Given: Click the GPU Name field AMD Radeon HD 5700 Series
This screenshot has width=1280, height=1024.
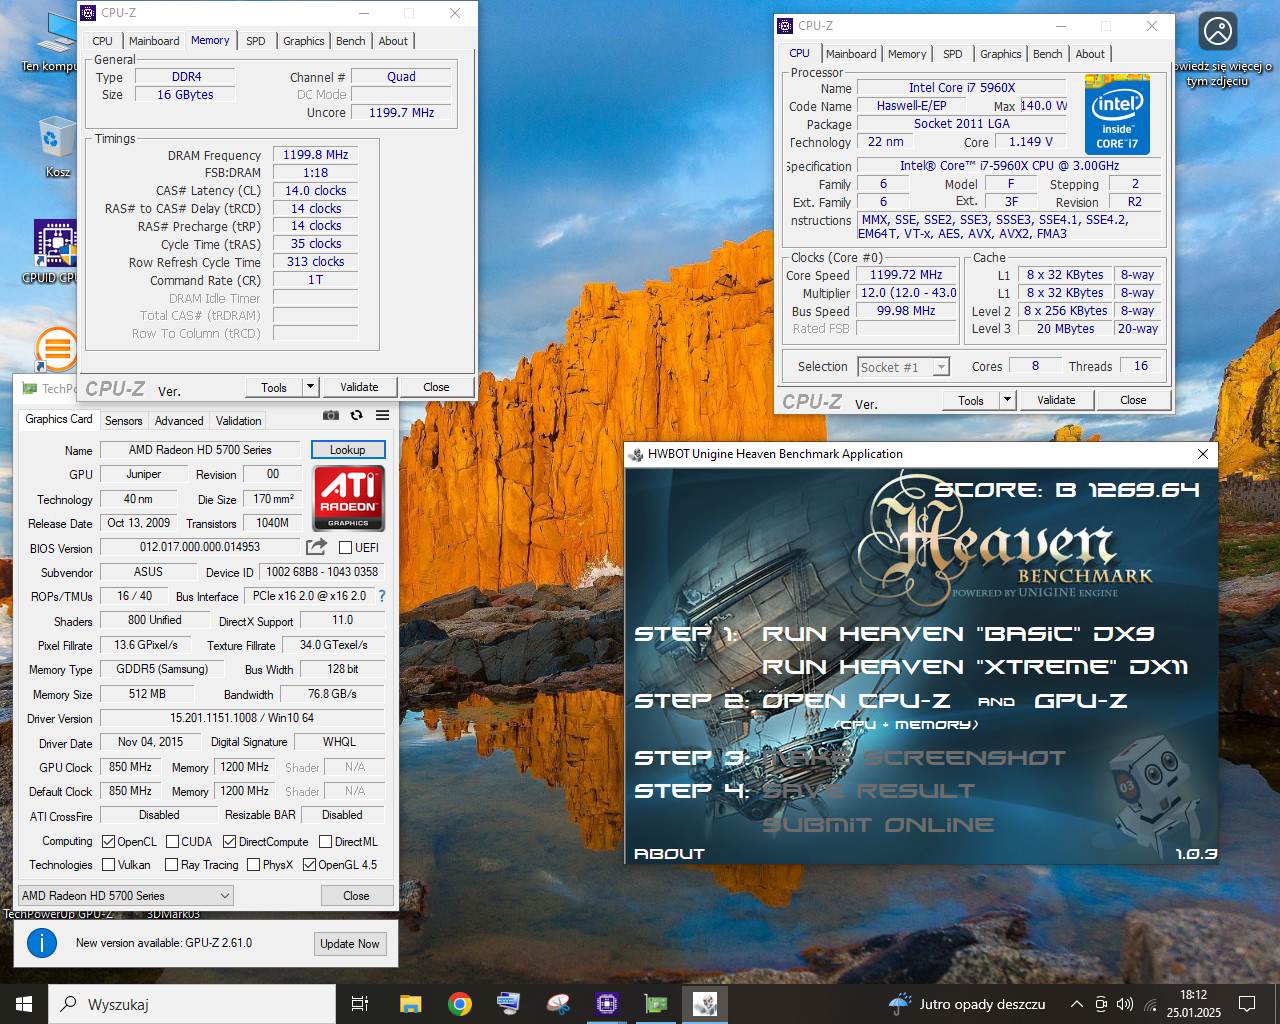Looking at the screenshot, I should click(x=200, y=450).
